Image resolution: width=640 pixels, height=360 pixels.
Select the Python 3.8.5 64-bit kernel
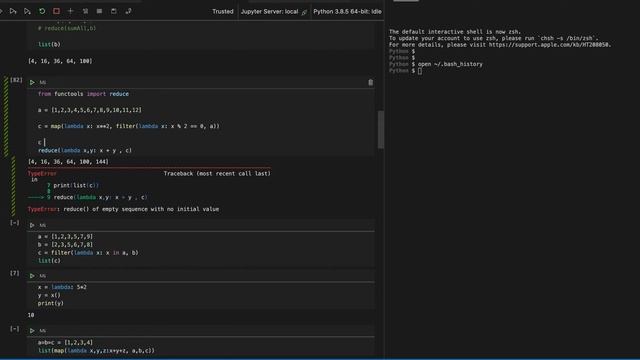[347, 11]
